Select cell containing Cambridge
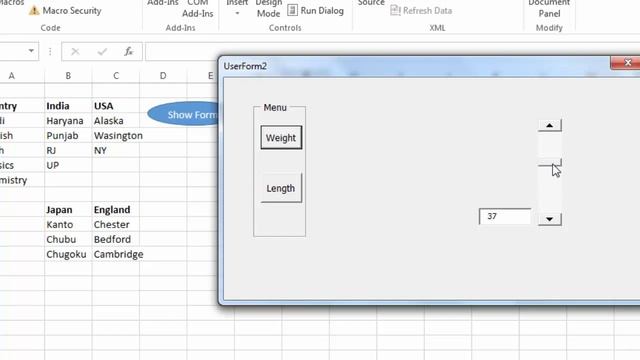Image resolution: width=640 pixels, height=360 pixels. pyautogui.click(x=116, y=254)
